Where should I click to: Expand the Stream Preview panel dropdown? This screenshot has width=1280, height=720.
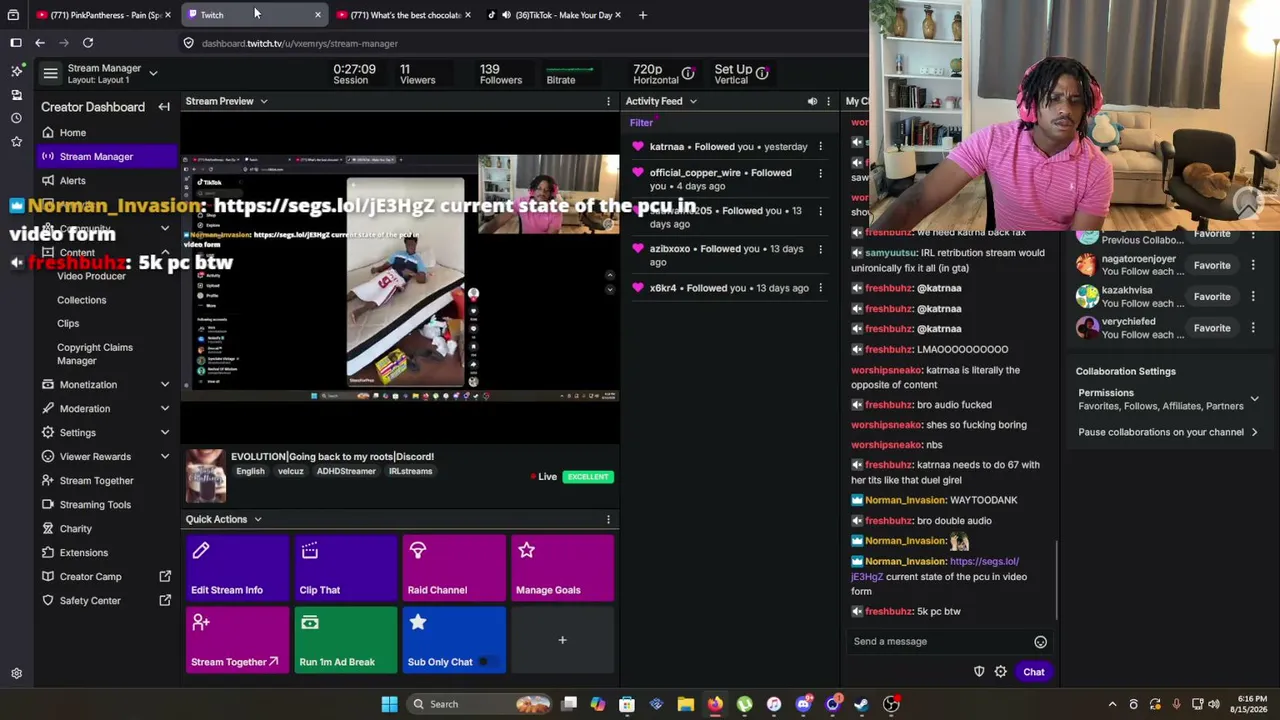click(264, 101)
